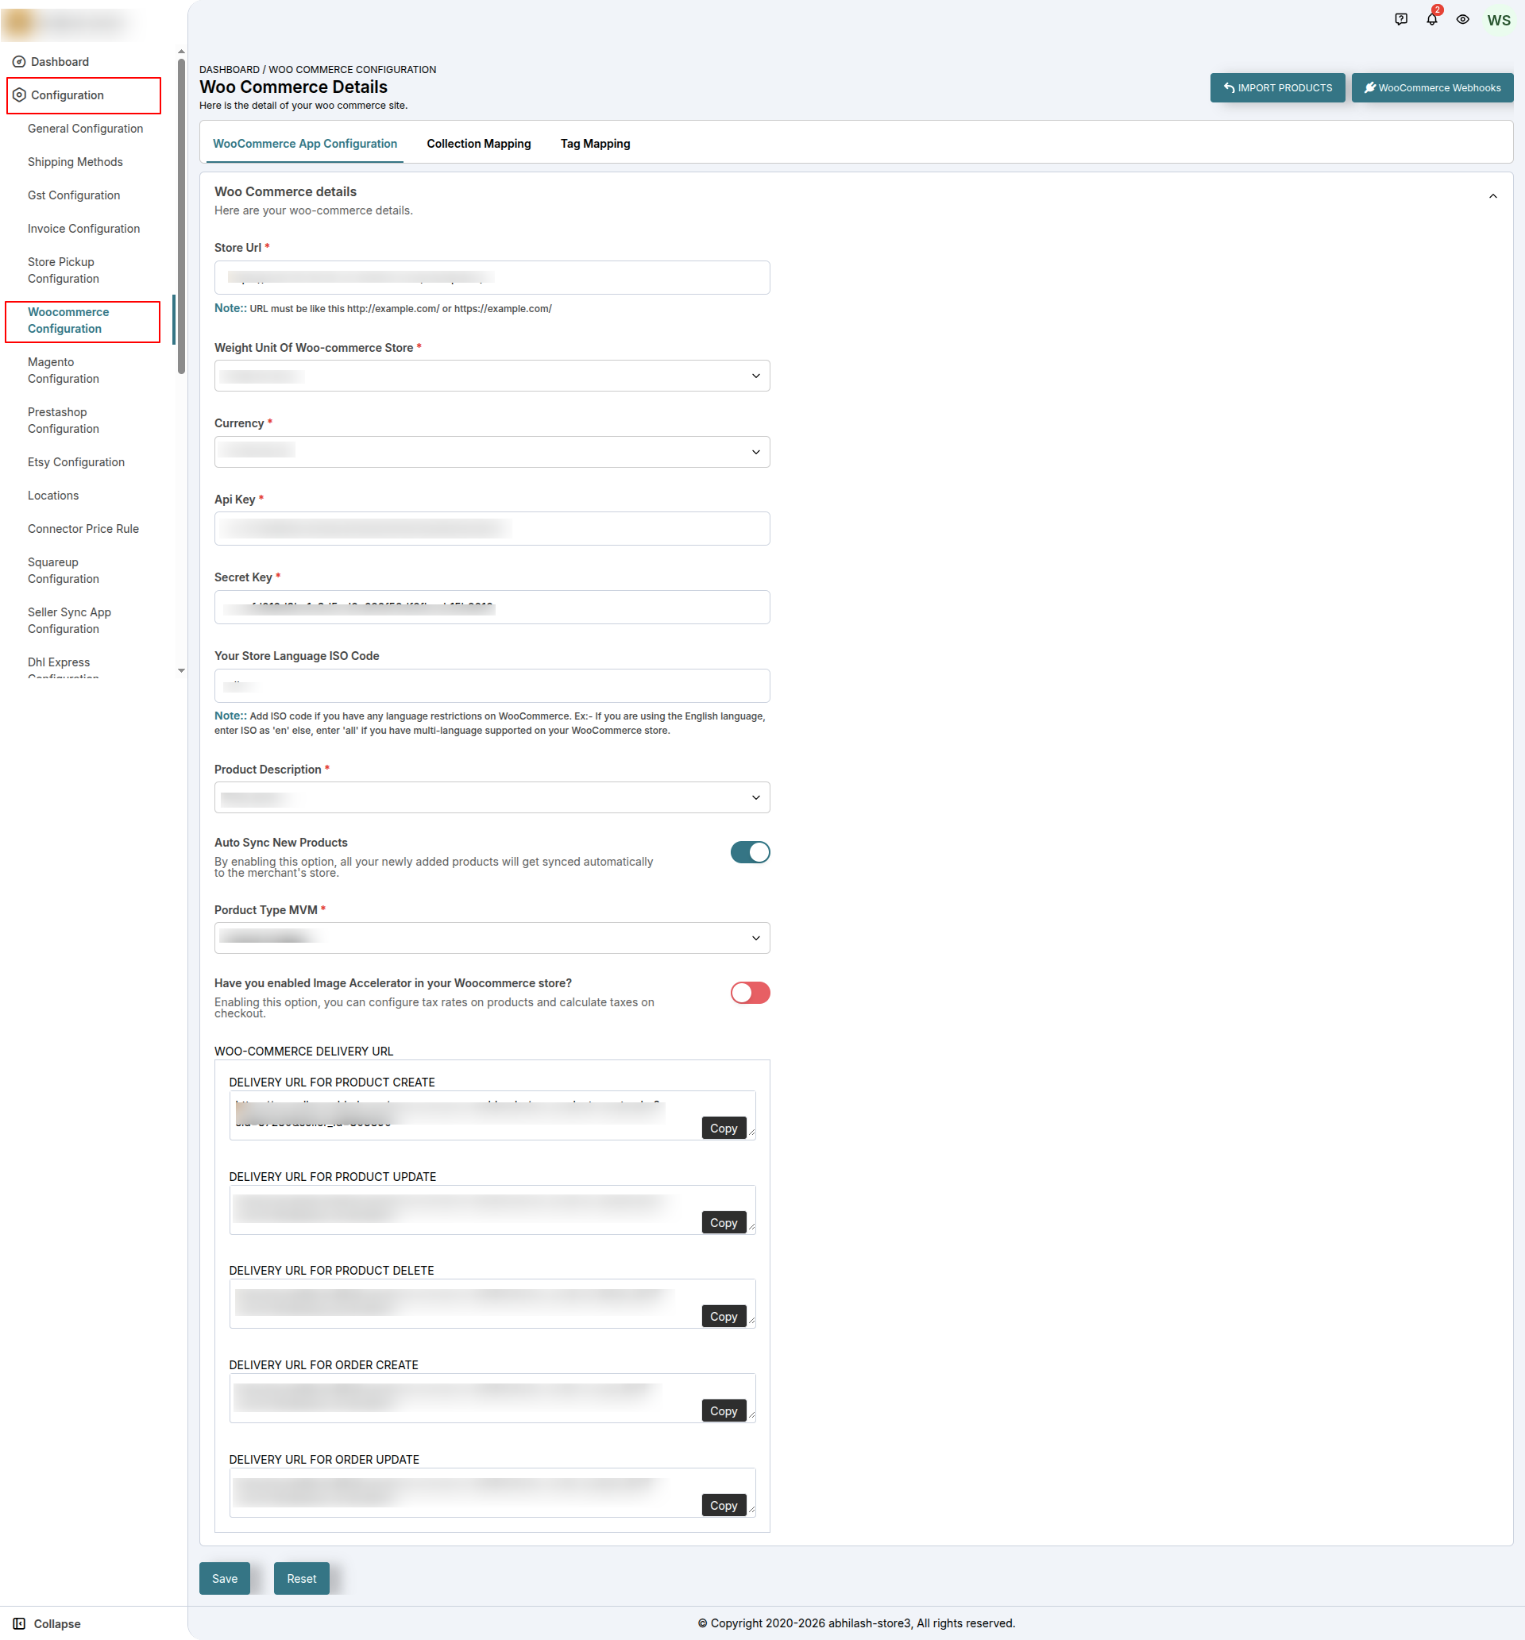Copy delivery URL for order update
This screenshot has width=1525, height=1640.
(724, 1506)
